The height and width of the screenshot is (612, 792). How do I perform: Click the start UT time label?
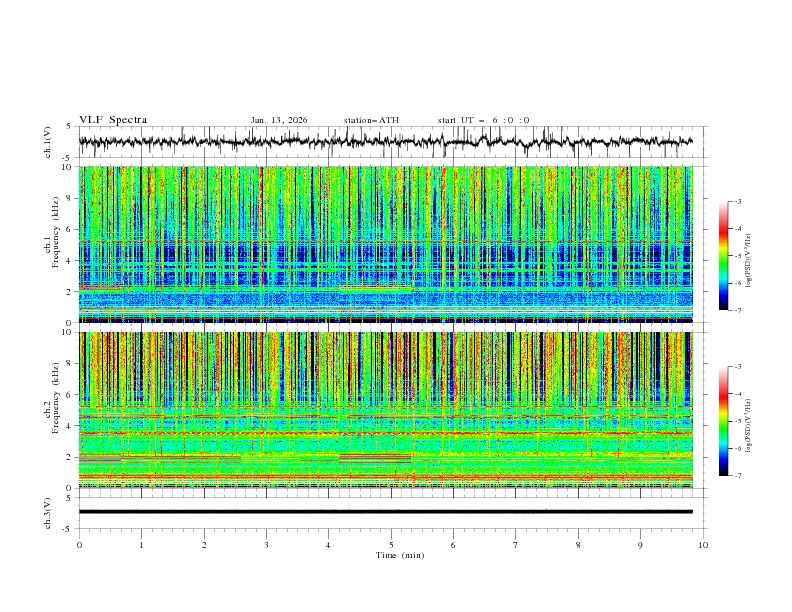(x=483, y=120)
